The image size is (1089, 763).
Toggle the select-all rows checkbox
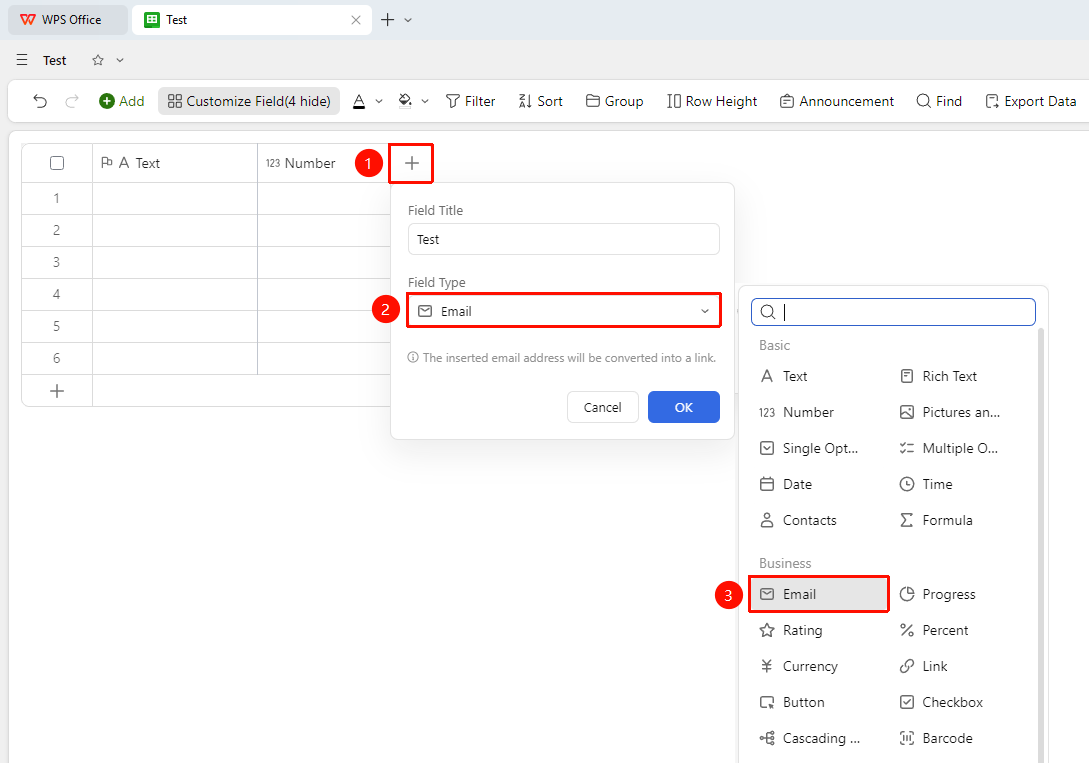[57, 163]
